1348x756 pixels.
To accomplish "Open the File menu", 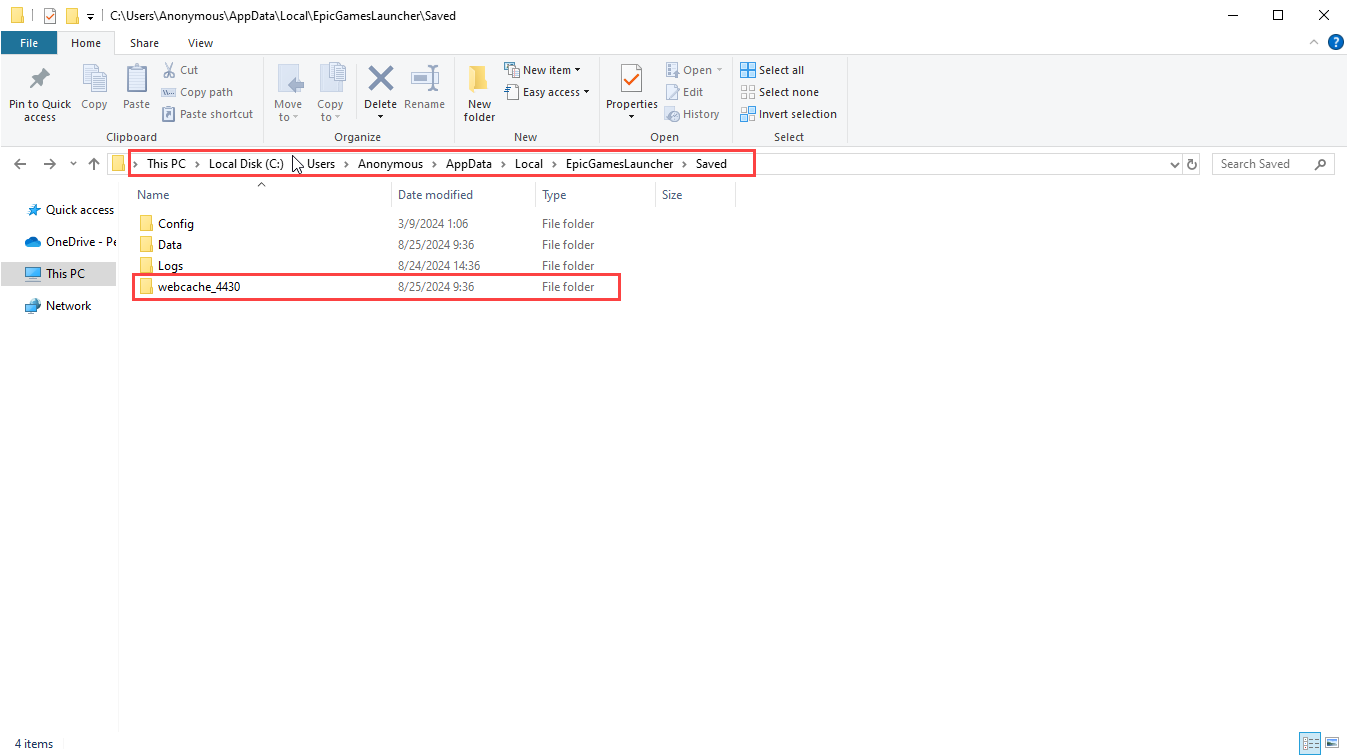I will coord(29,43).
